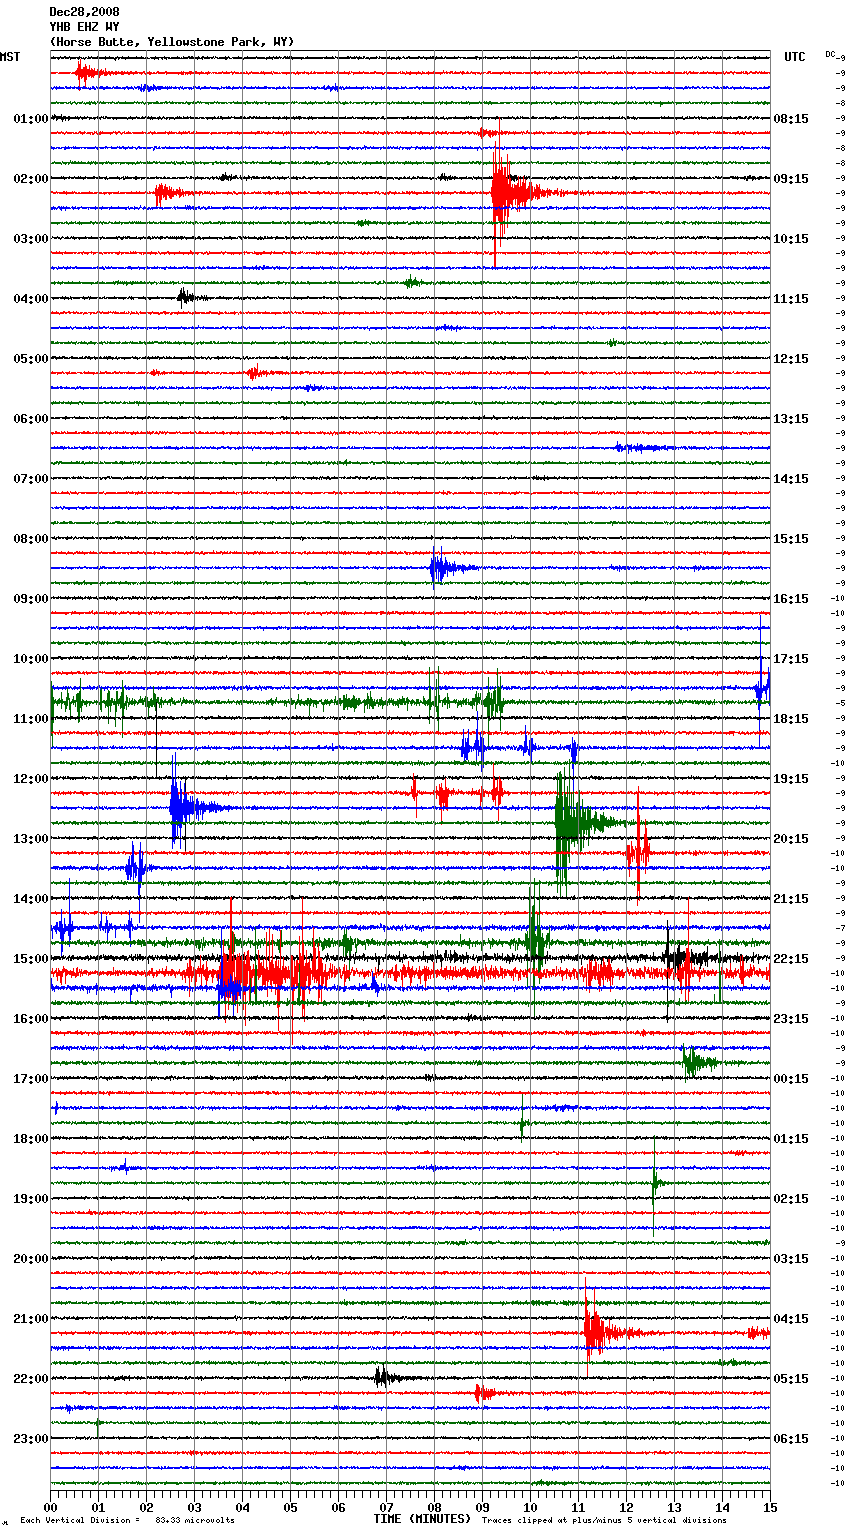
Task: Click the 08:15 UTC time label
Action: [x=791, y=119]
